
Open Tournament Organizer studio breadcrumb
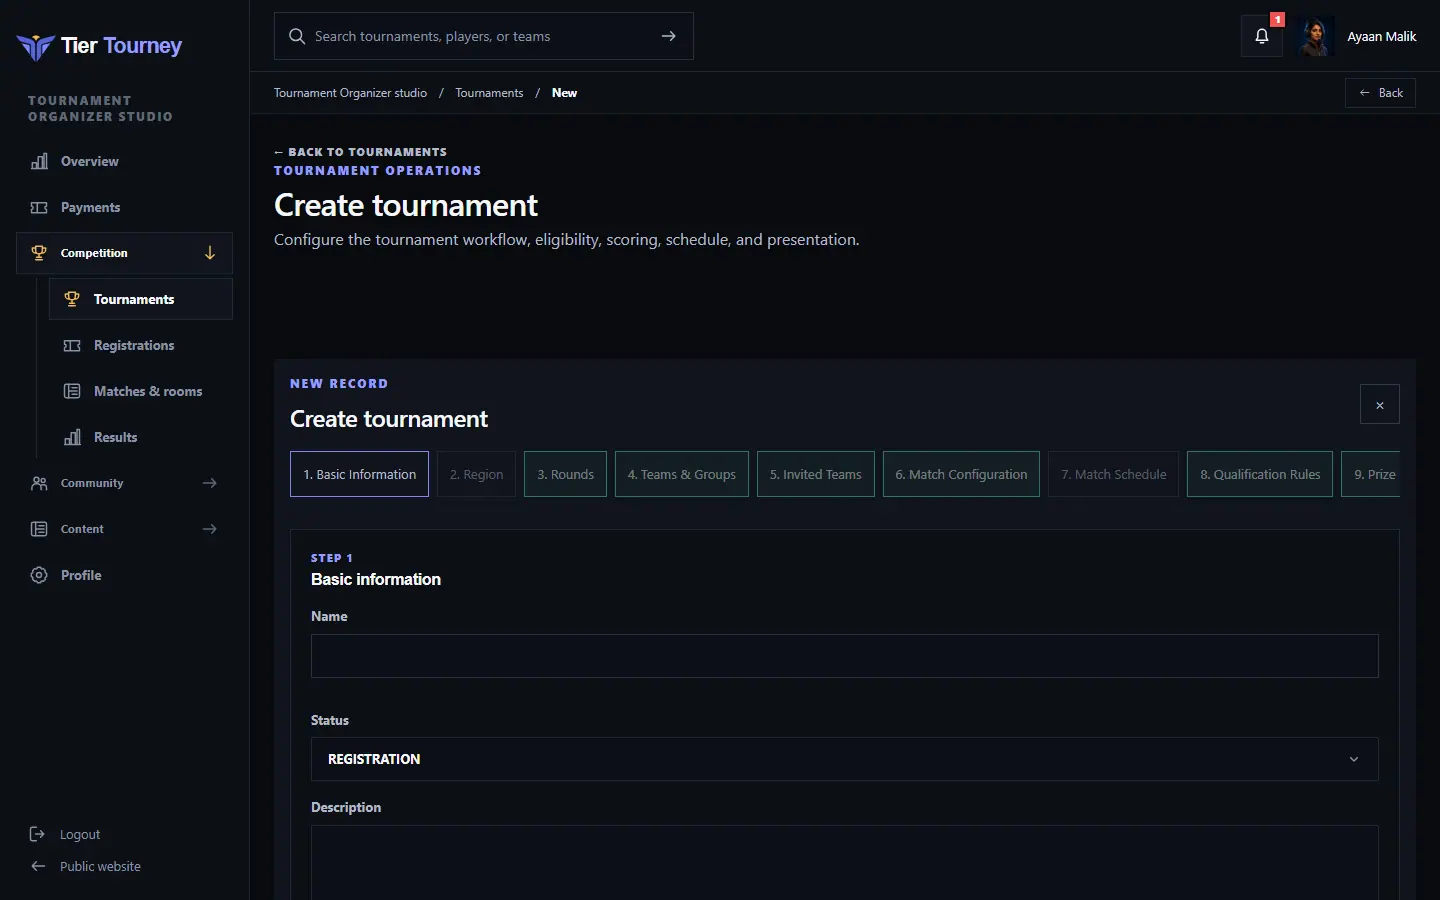click(350, 93)
